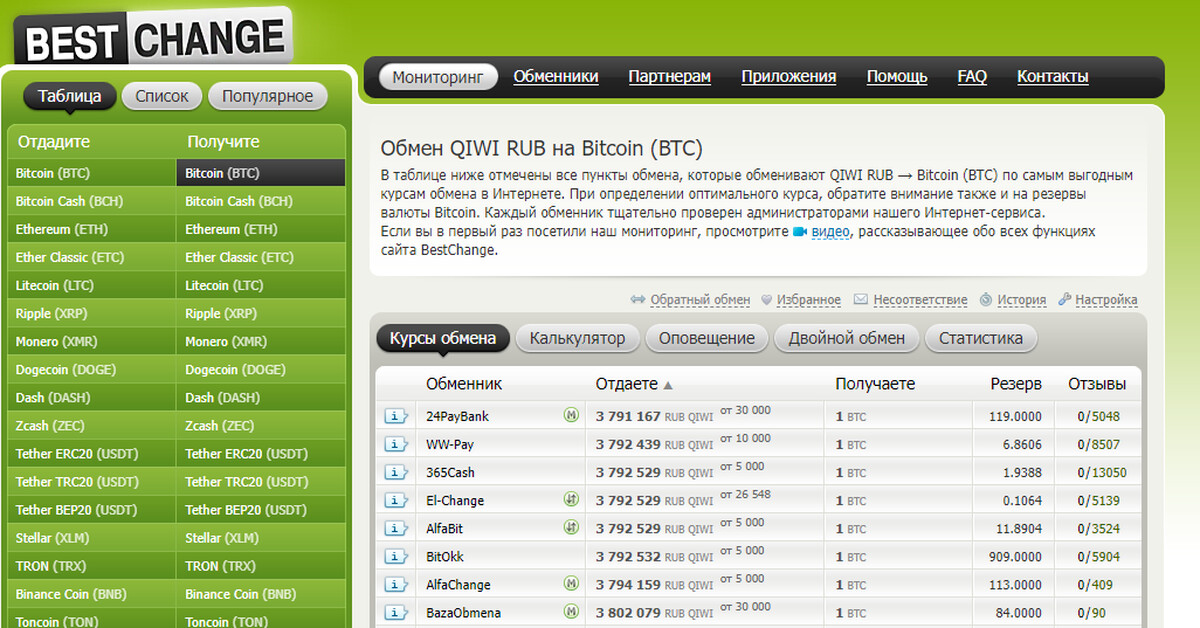Screen dimensions: 1200x628
Task: Click the video camera icon before видео
Action: click(x=800, y=232)
